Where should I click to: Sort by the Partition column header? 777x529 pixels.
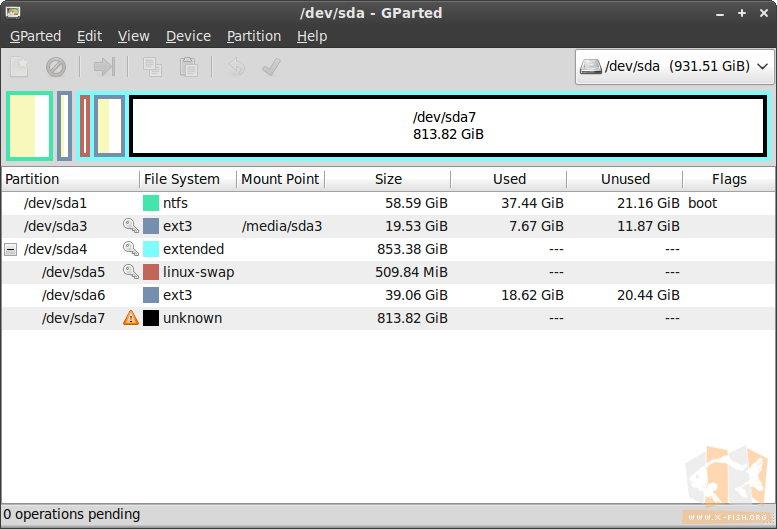[70, 179]
